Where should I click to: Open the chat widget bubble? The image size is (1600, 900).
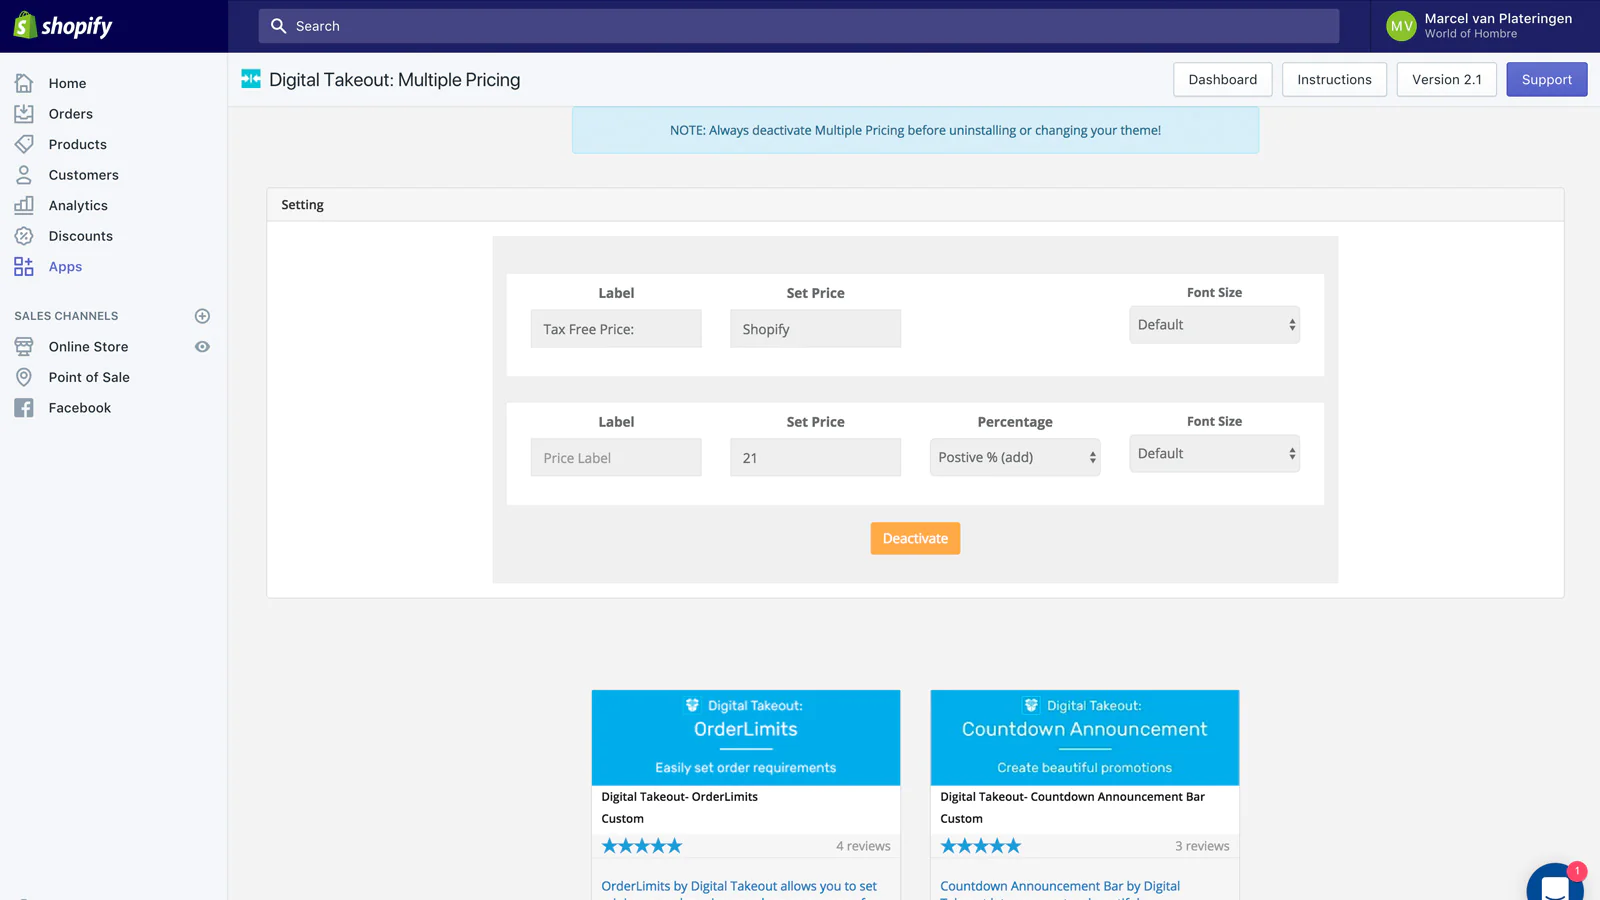(x=1555, y=884)
